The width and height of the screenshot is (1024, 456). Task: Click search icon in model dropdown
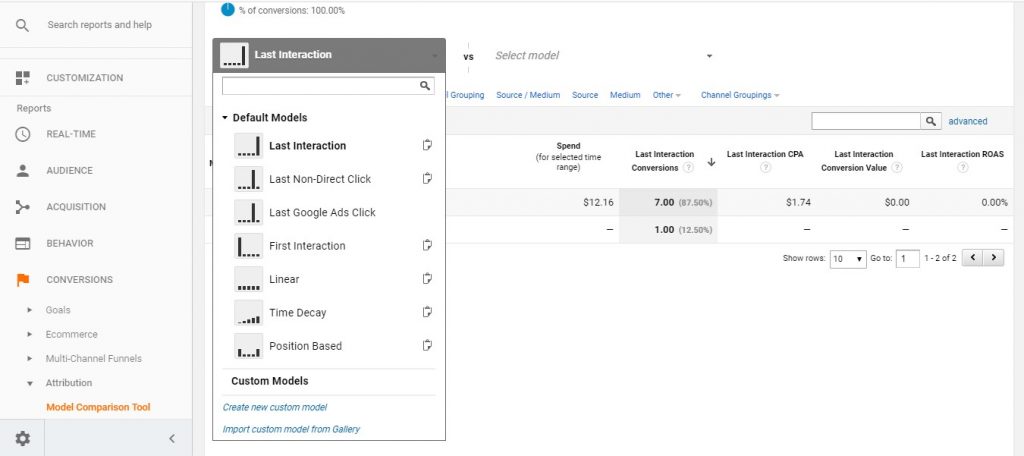point(425,86)
